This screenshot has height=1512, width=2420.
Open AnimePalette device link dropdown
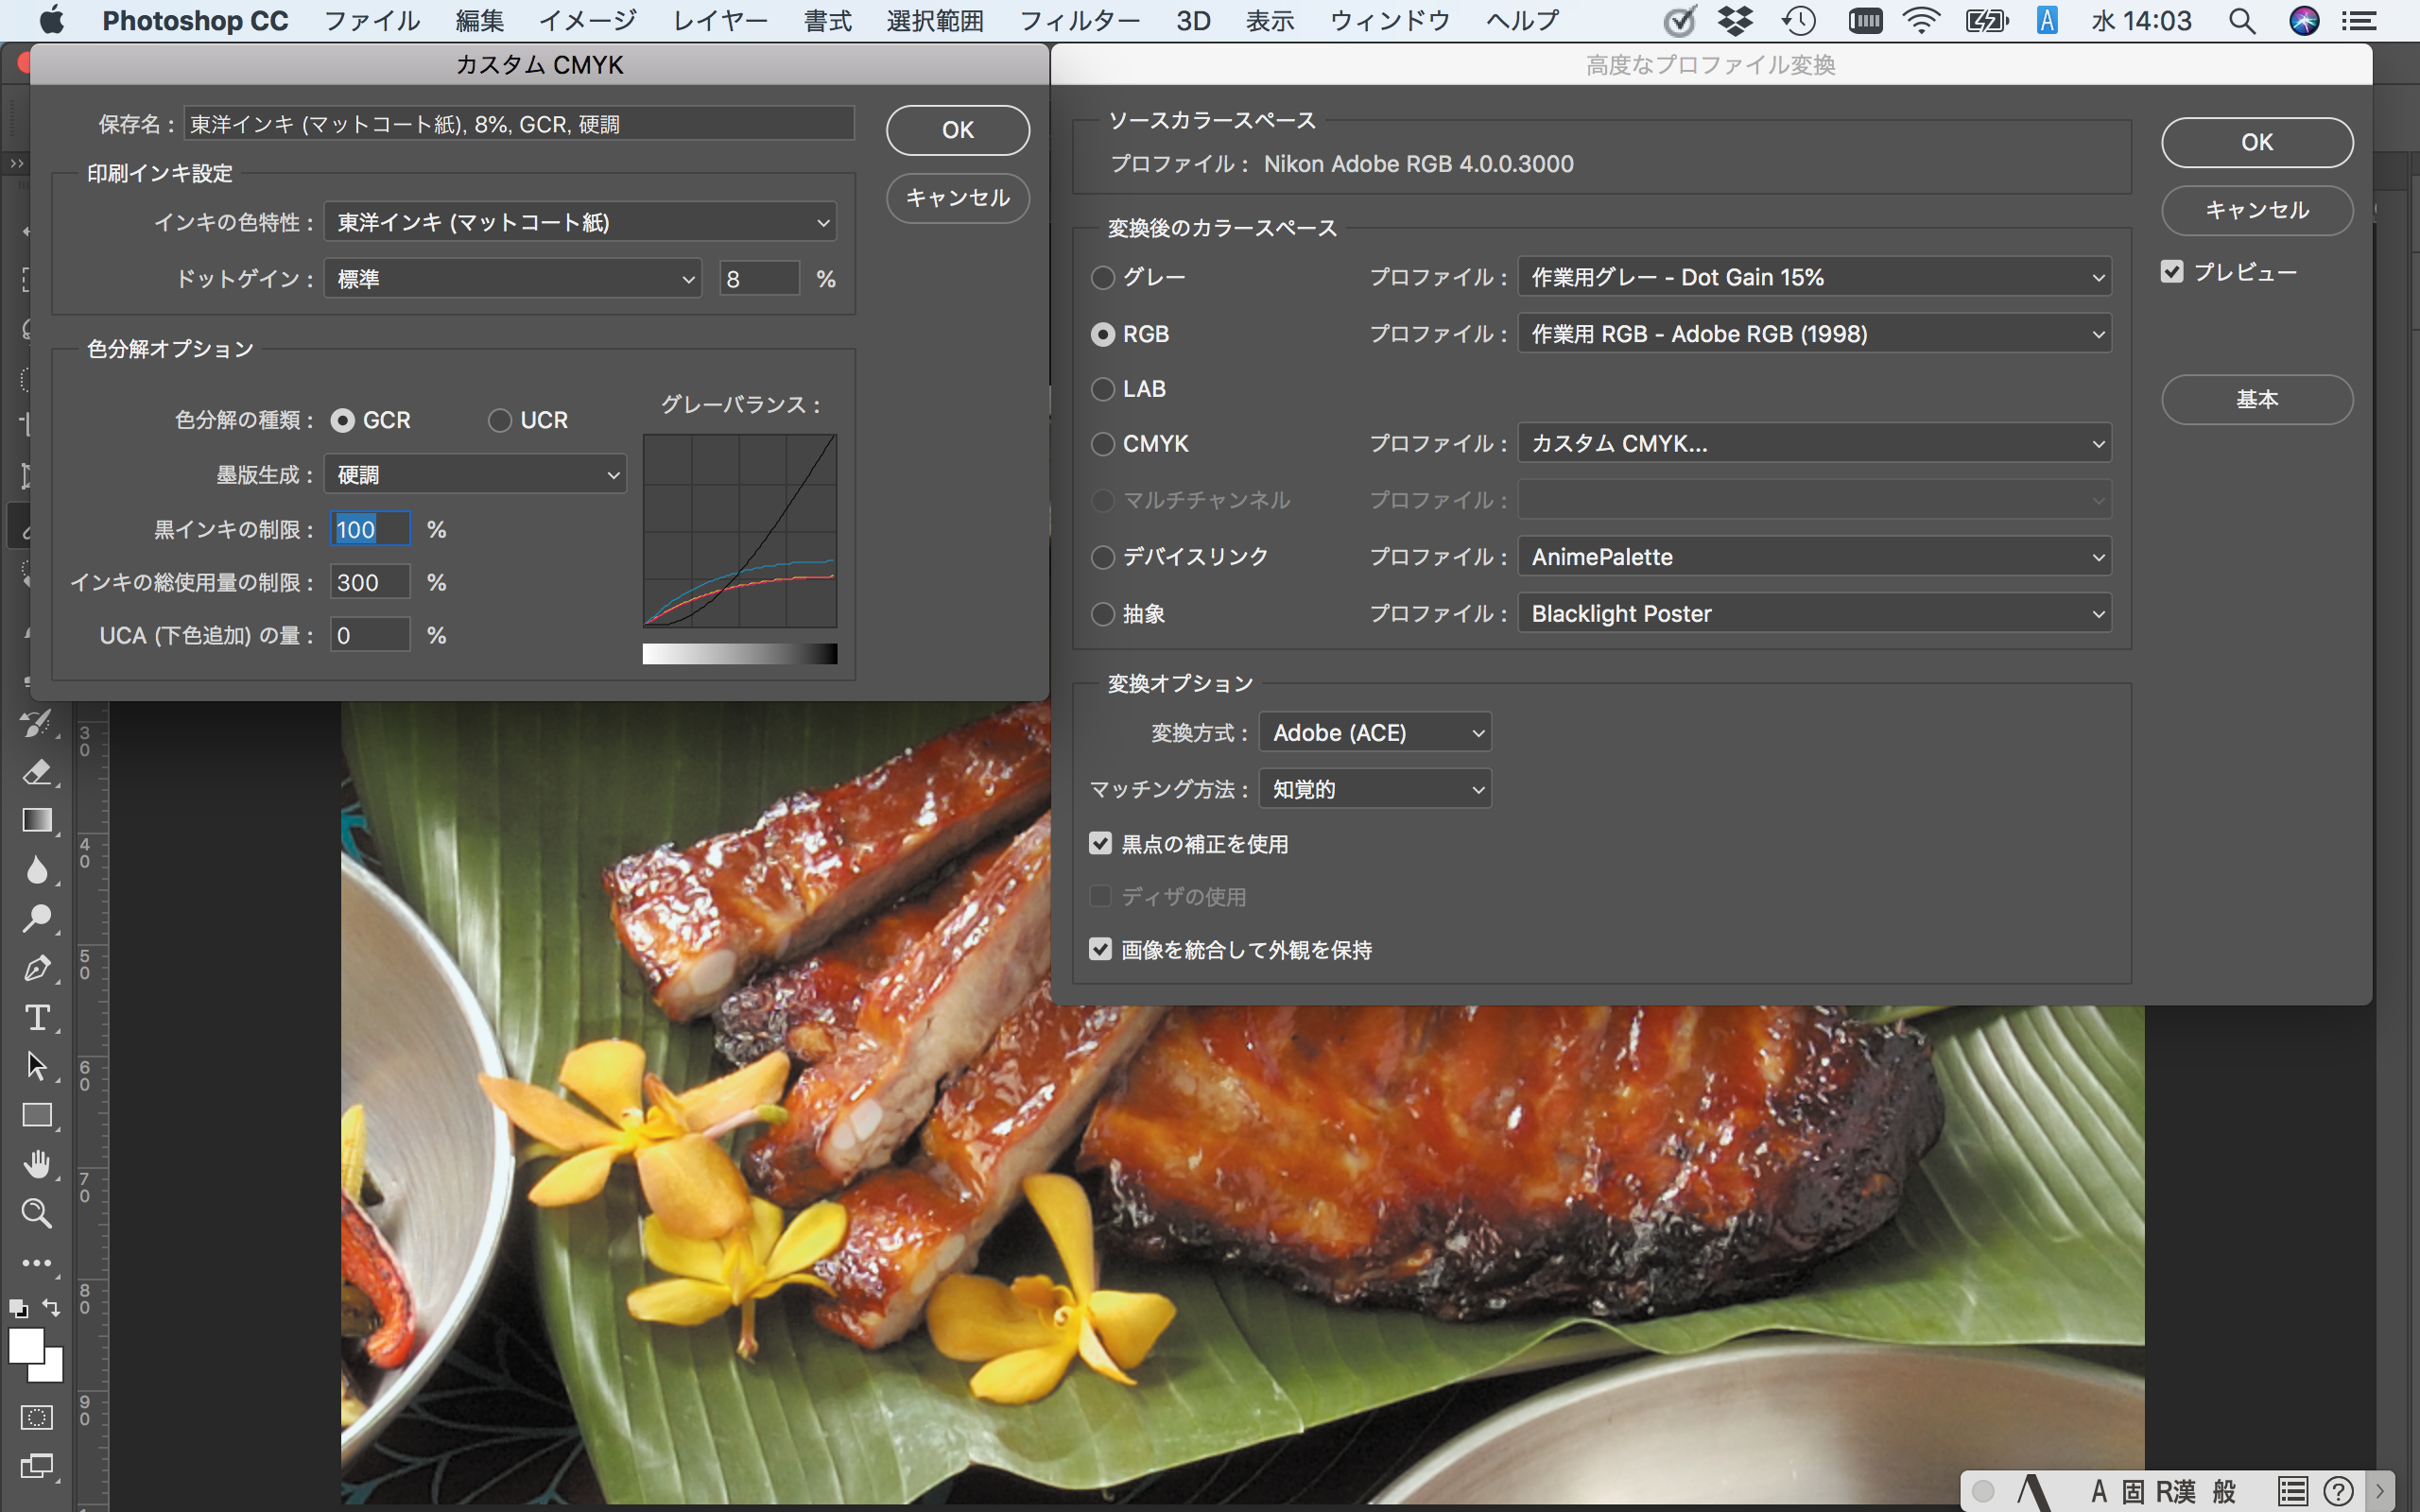[x=1814, y=557]
